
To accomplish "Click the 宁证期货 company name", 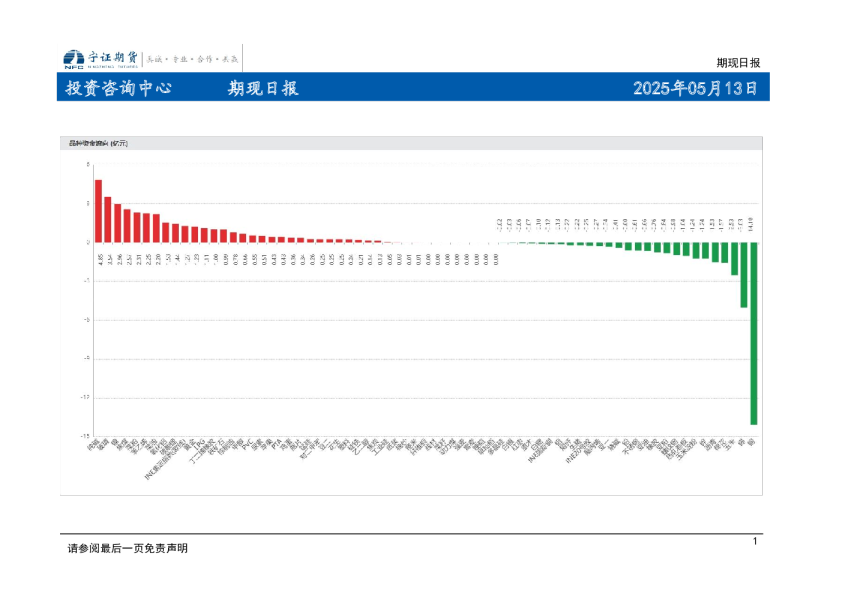I will point(112,58).
